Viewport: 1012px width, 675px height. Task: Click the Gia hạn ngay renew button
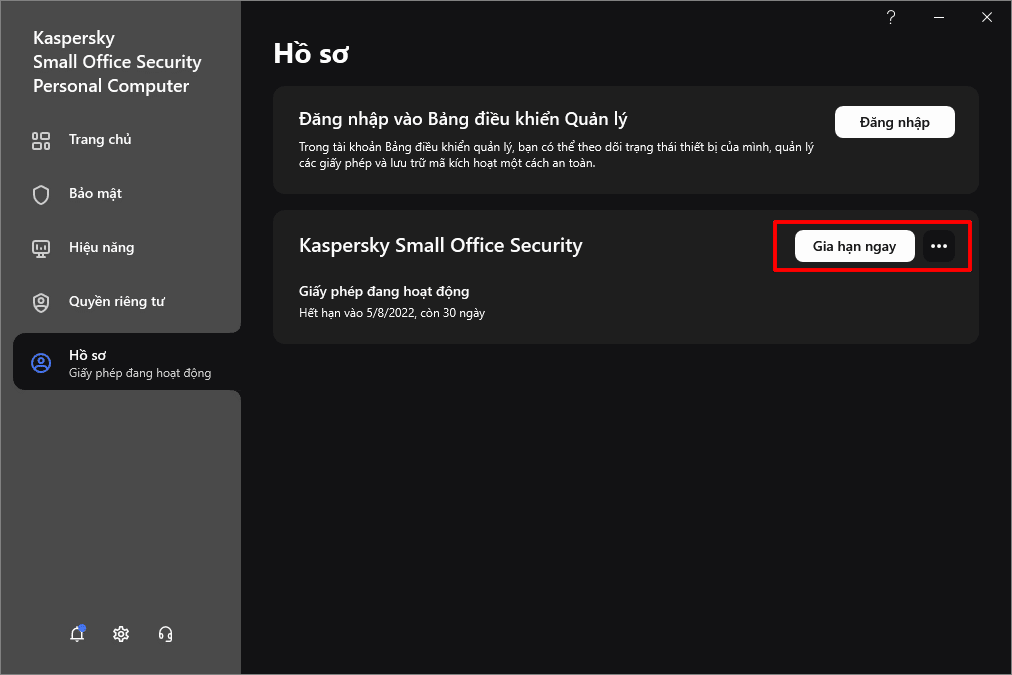click(x=854, y=246)
